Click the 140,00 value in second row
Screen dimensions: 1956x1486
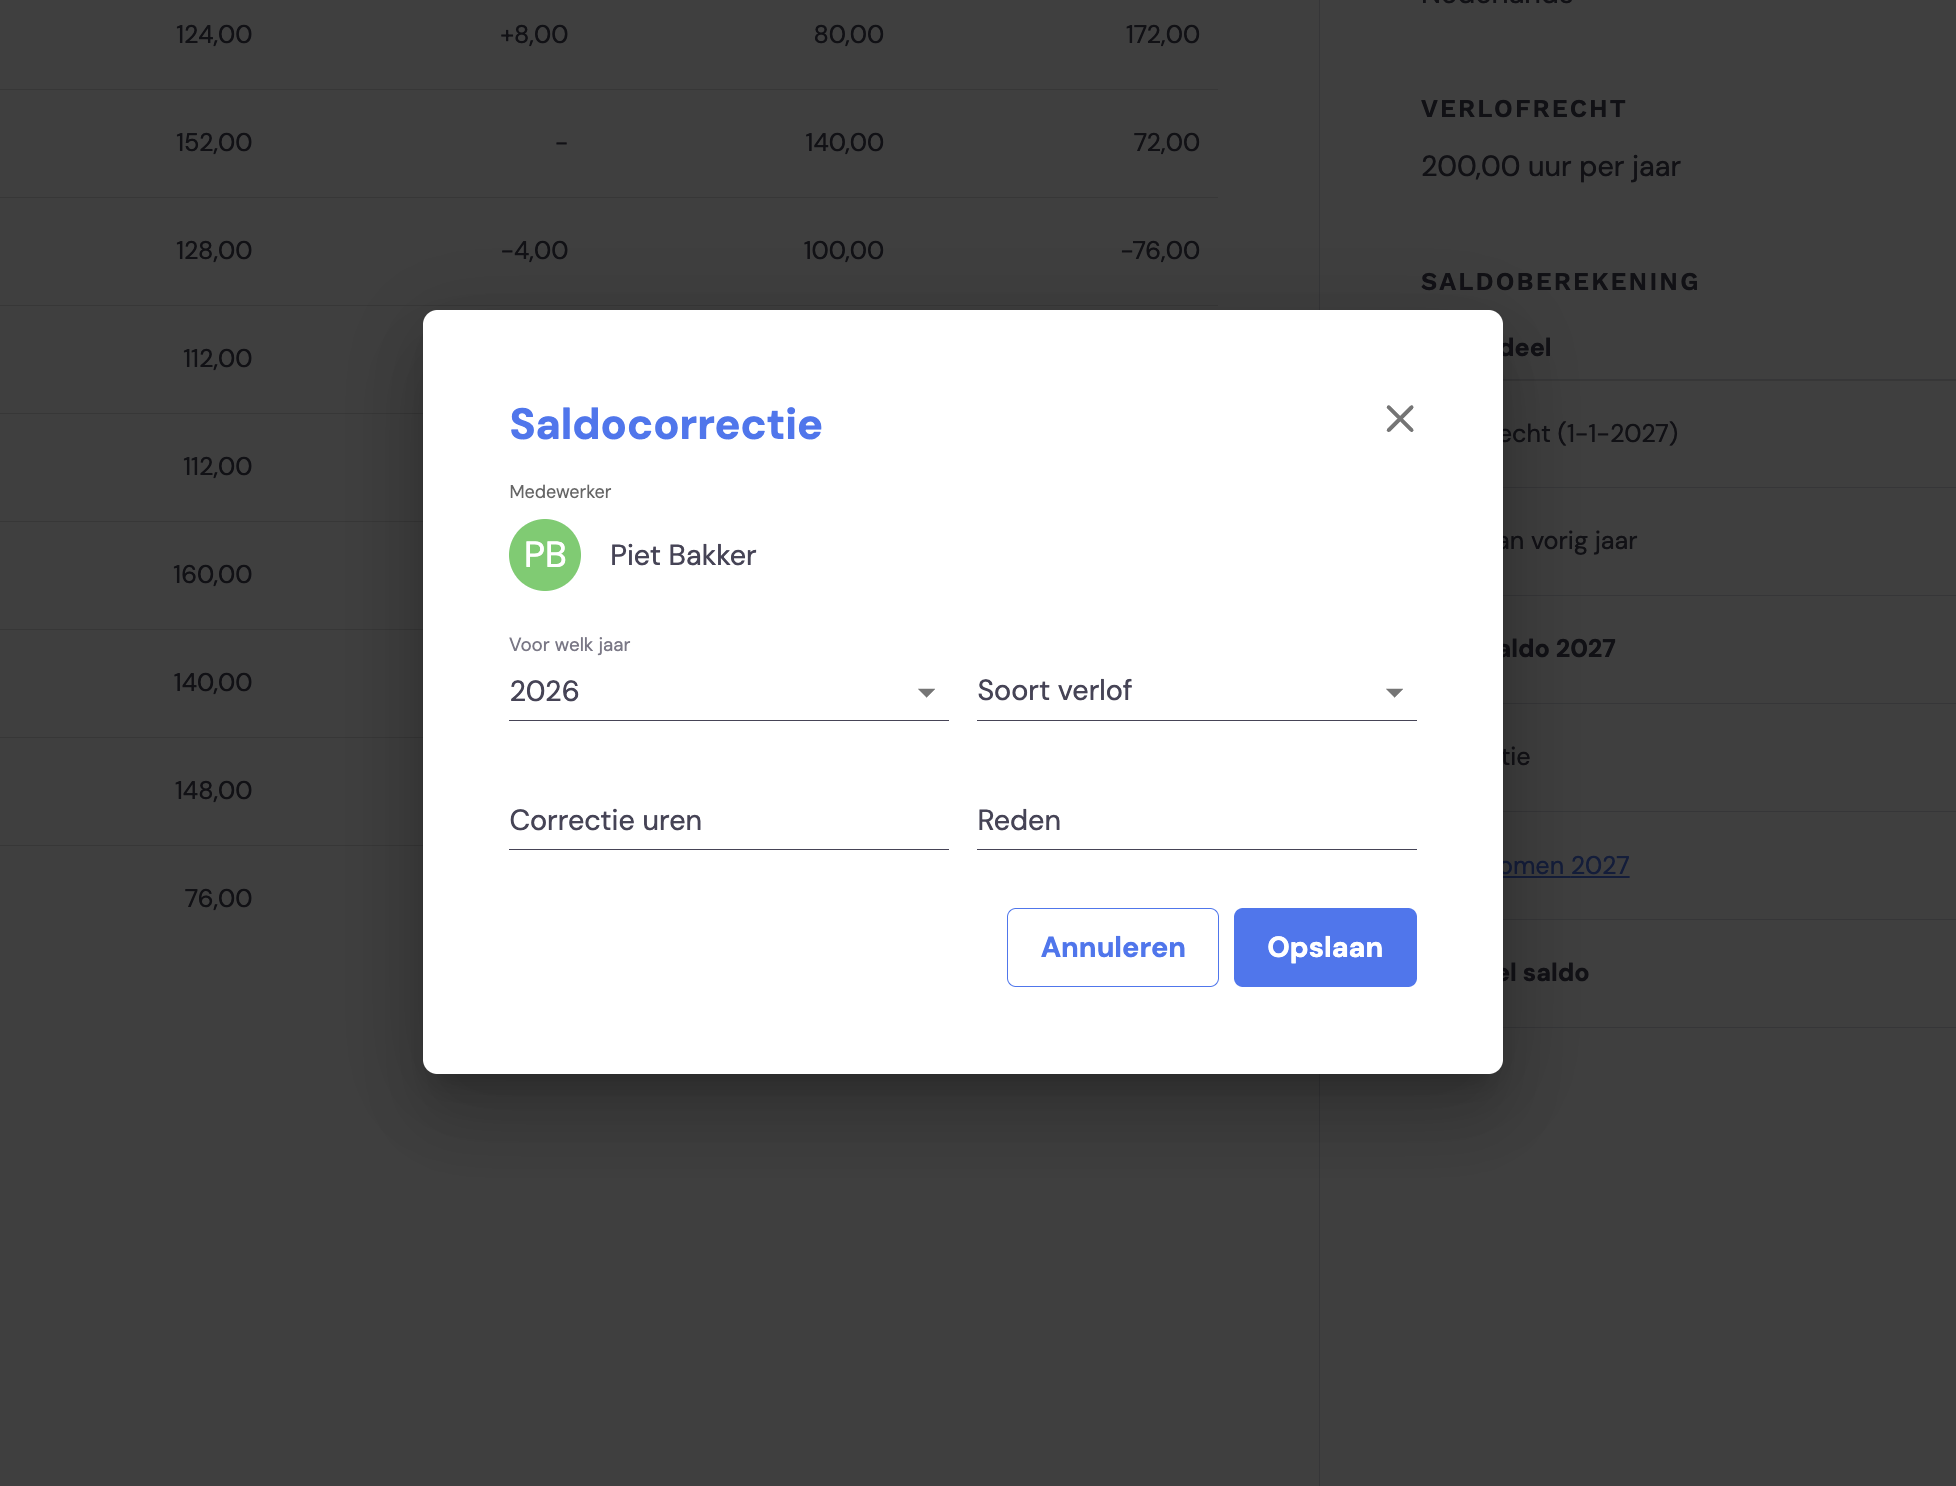click(844, 142)
